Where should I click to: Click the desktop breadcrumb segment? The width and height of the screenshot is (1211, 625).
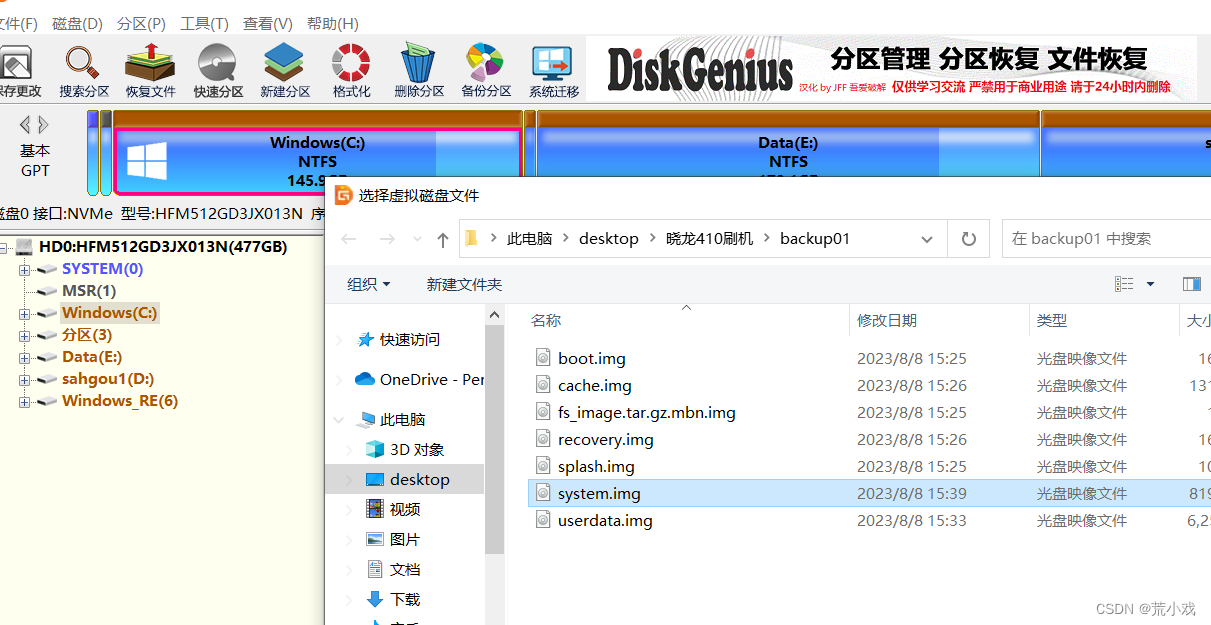[x=608, y=239]
